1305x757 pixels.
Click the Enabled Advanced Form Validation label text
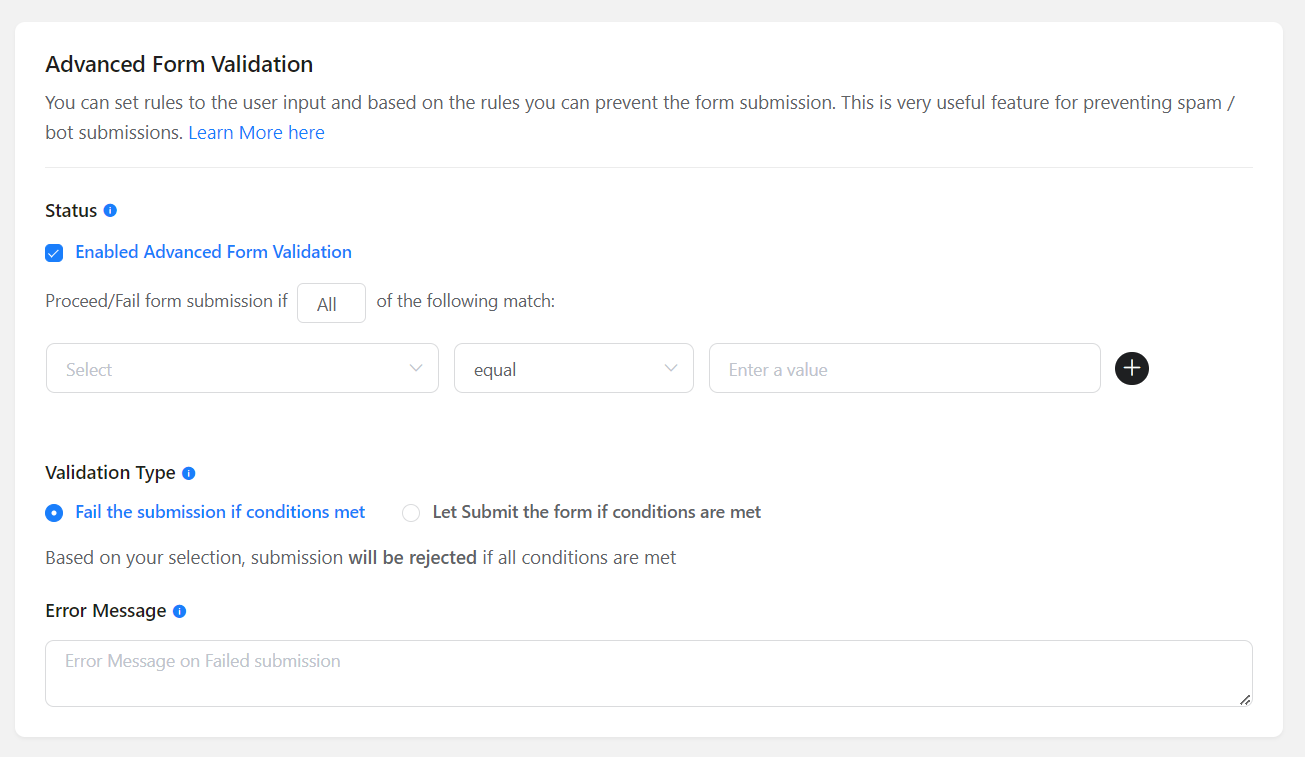pos(213,252)
